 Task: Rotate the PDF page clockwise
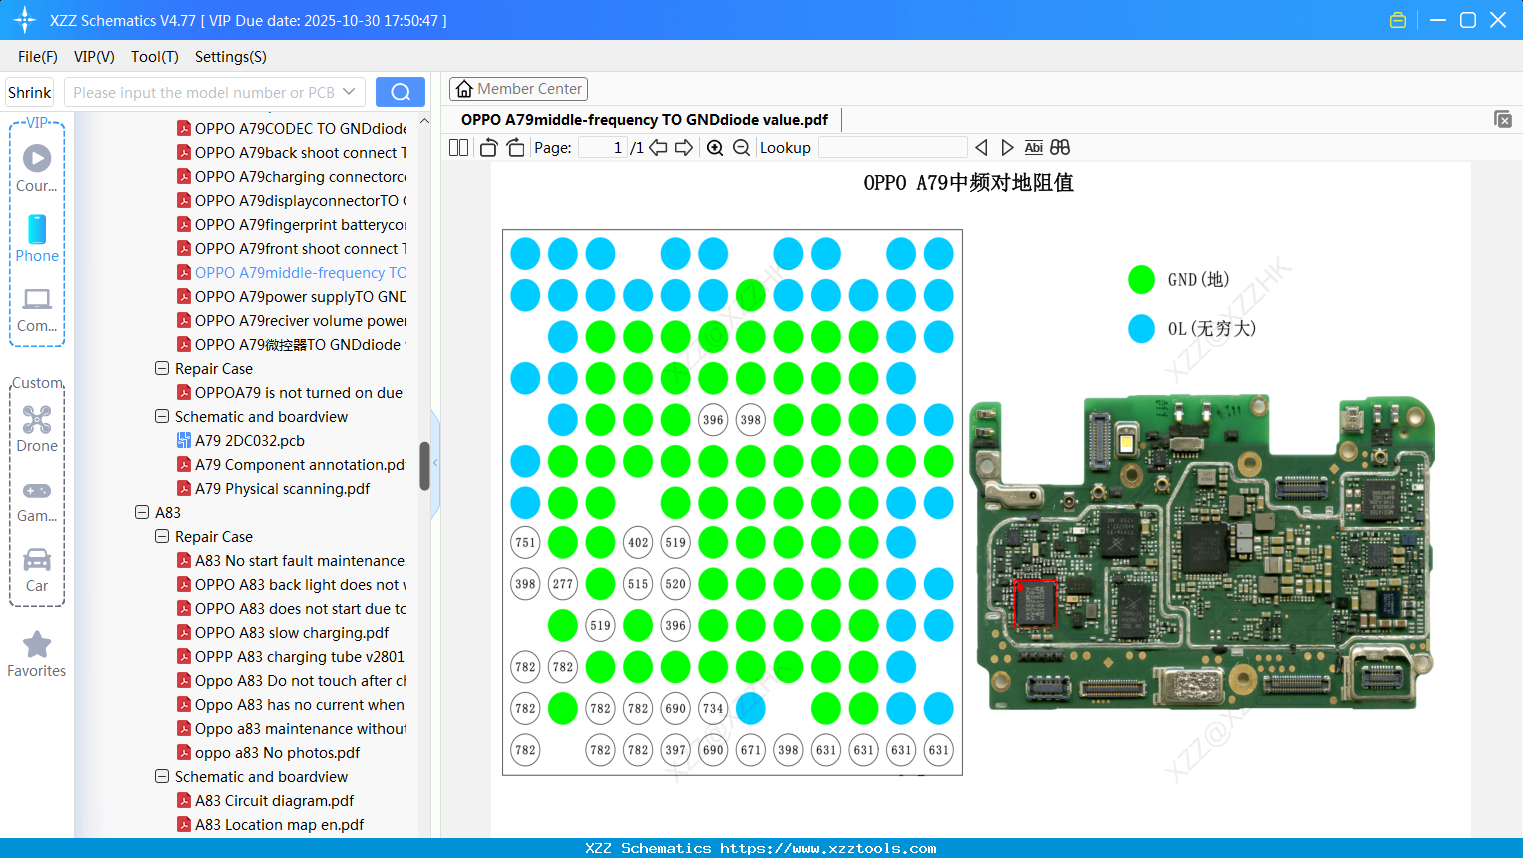click(x=515, y=147)
